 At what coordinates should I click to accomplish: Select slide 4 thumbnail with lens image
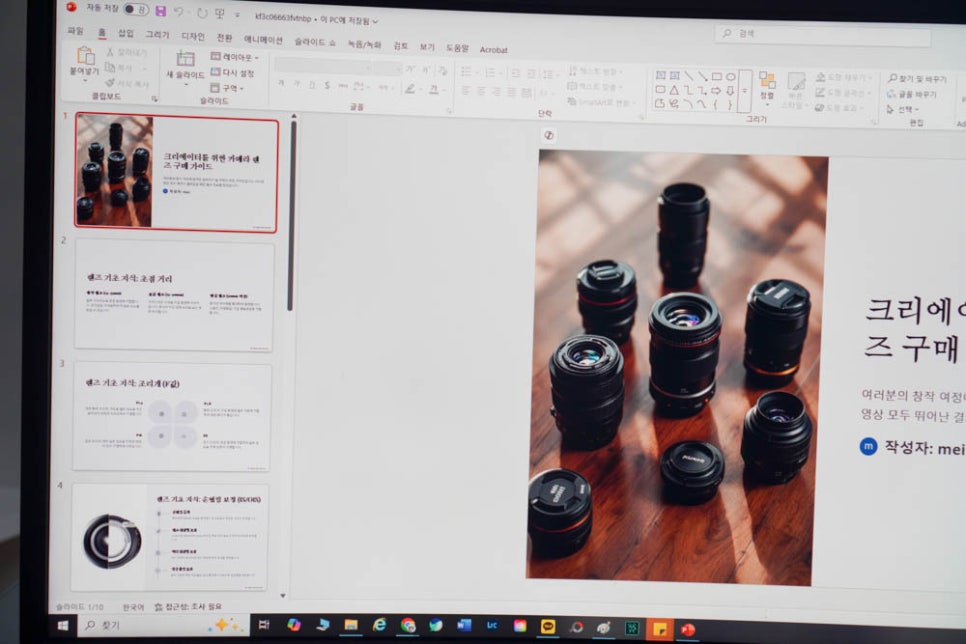(x=170, y=537)
